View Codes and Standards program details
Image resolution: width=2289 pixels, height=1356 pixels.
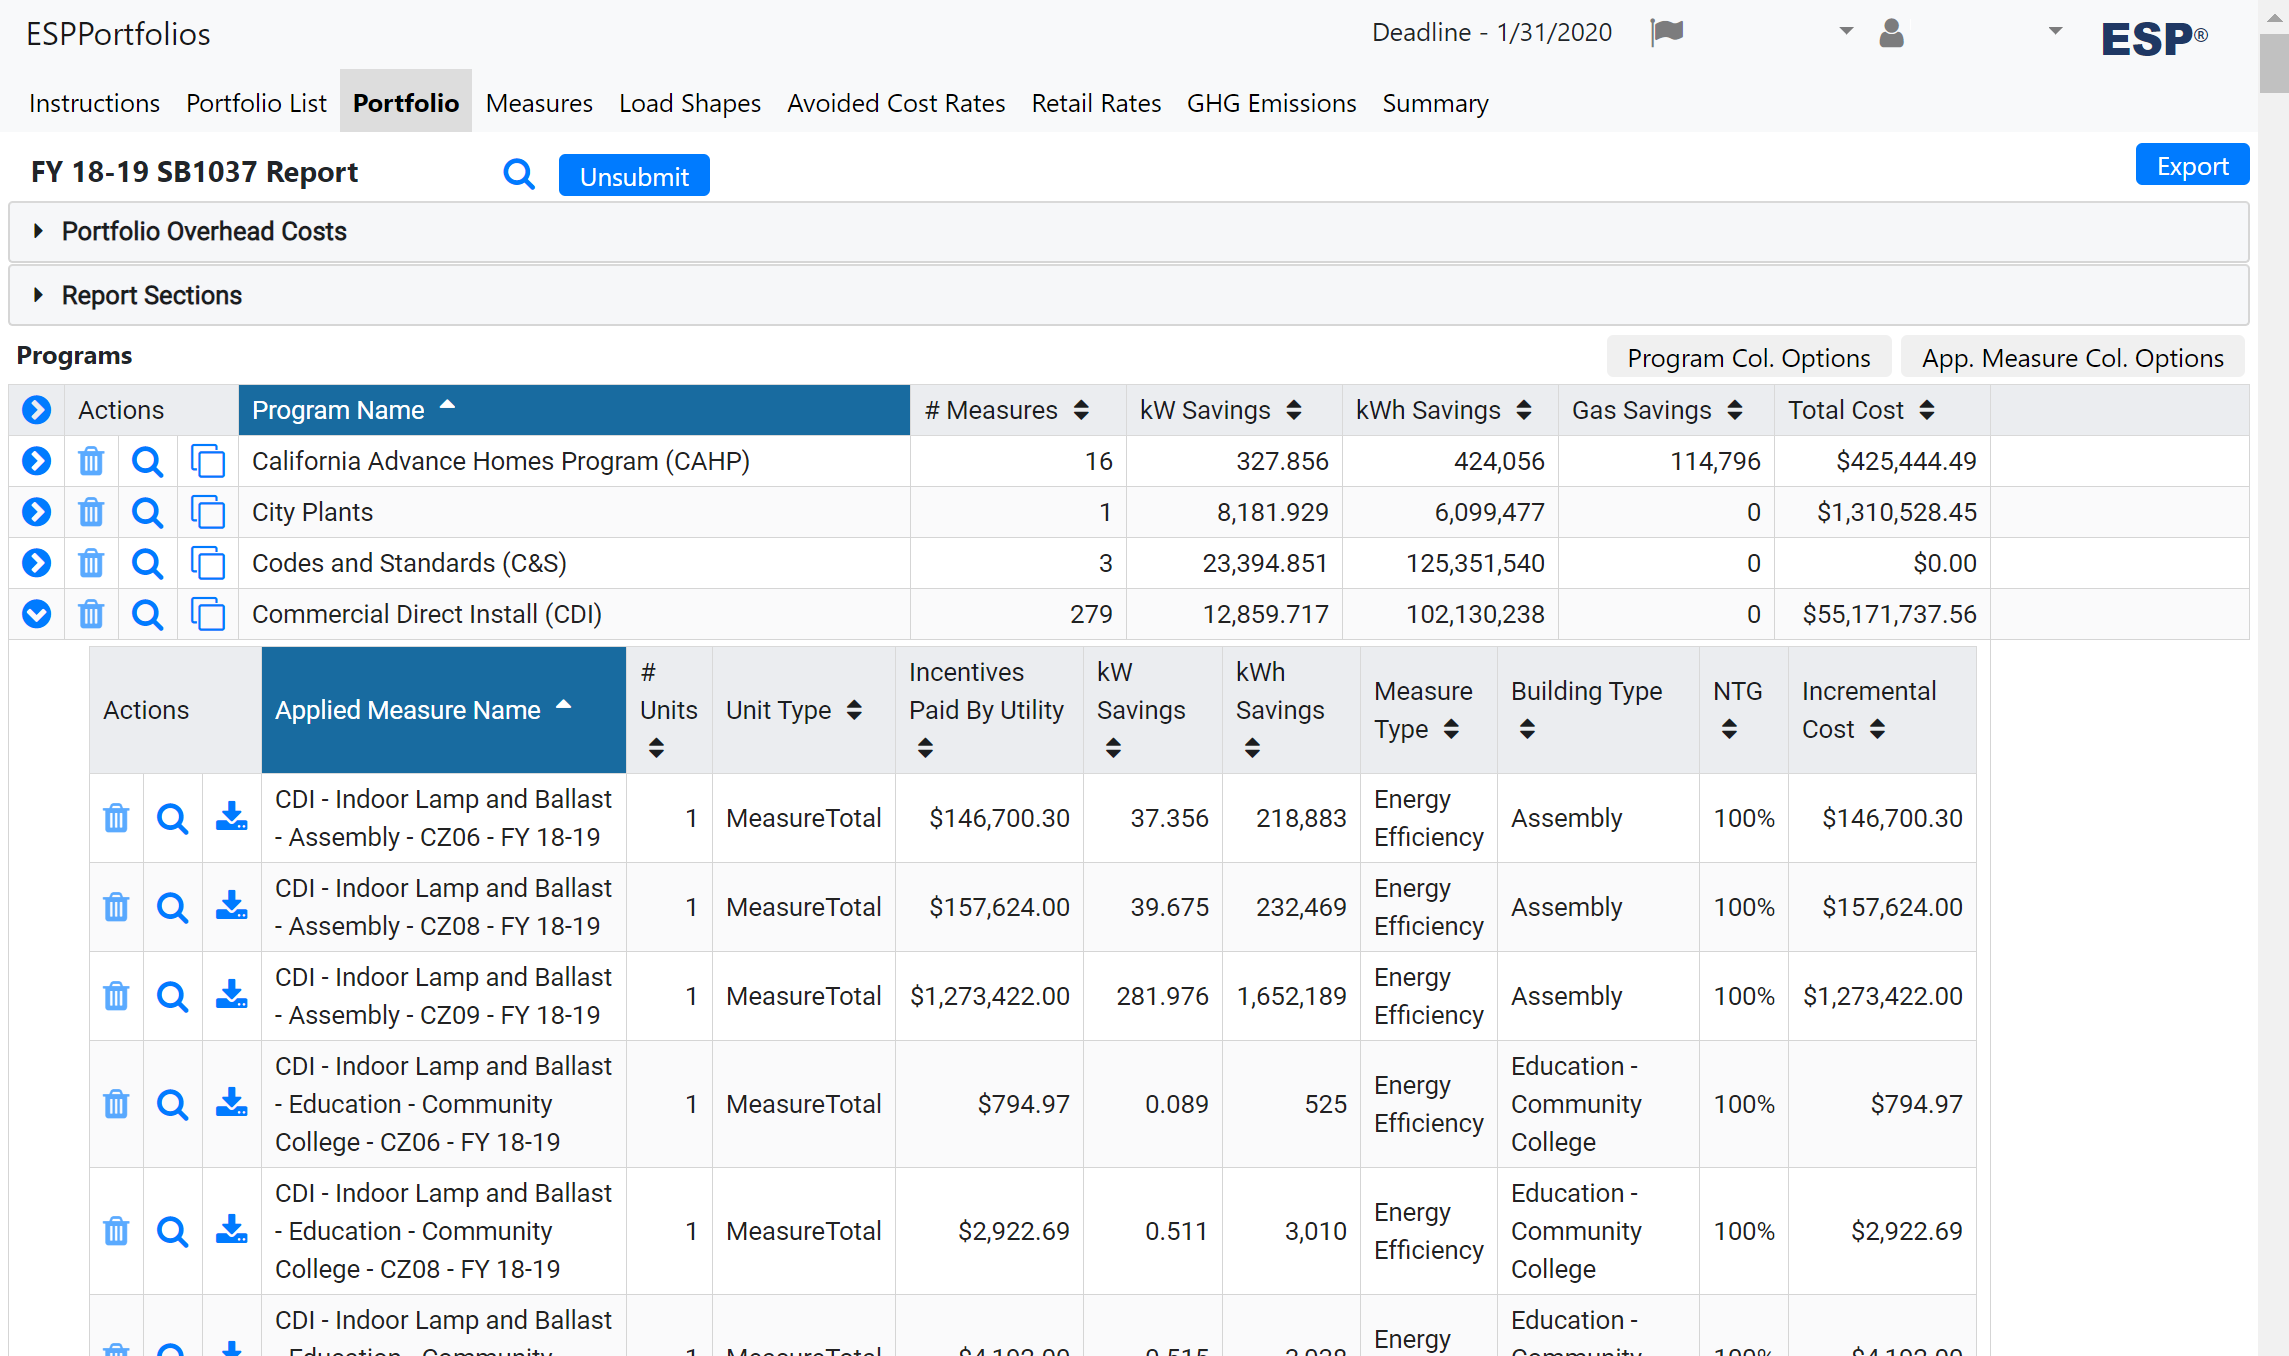tap(147, 563)
